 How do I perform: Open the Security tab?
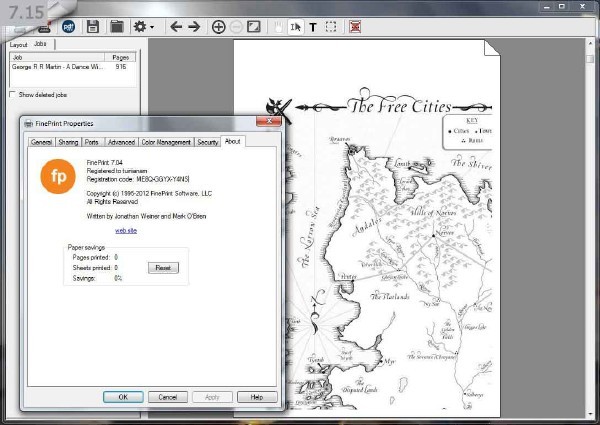click(x=207, y=142)
